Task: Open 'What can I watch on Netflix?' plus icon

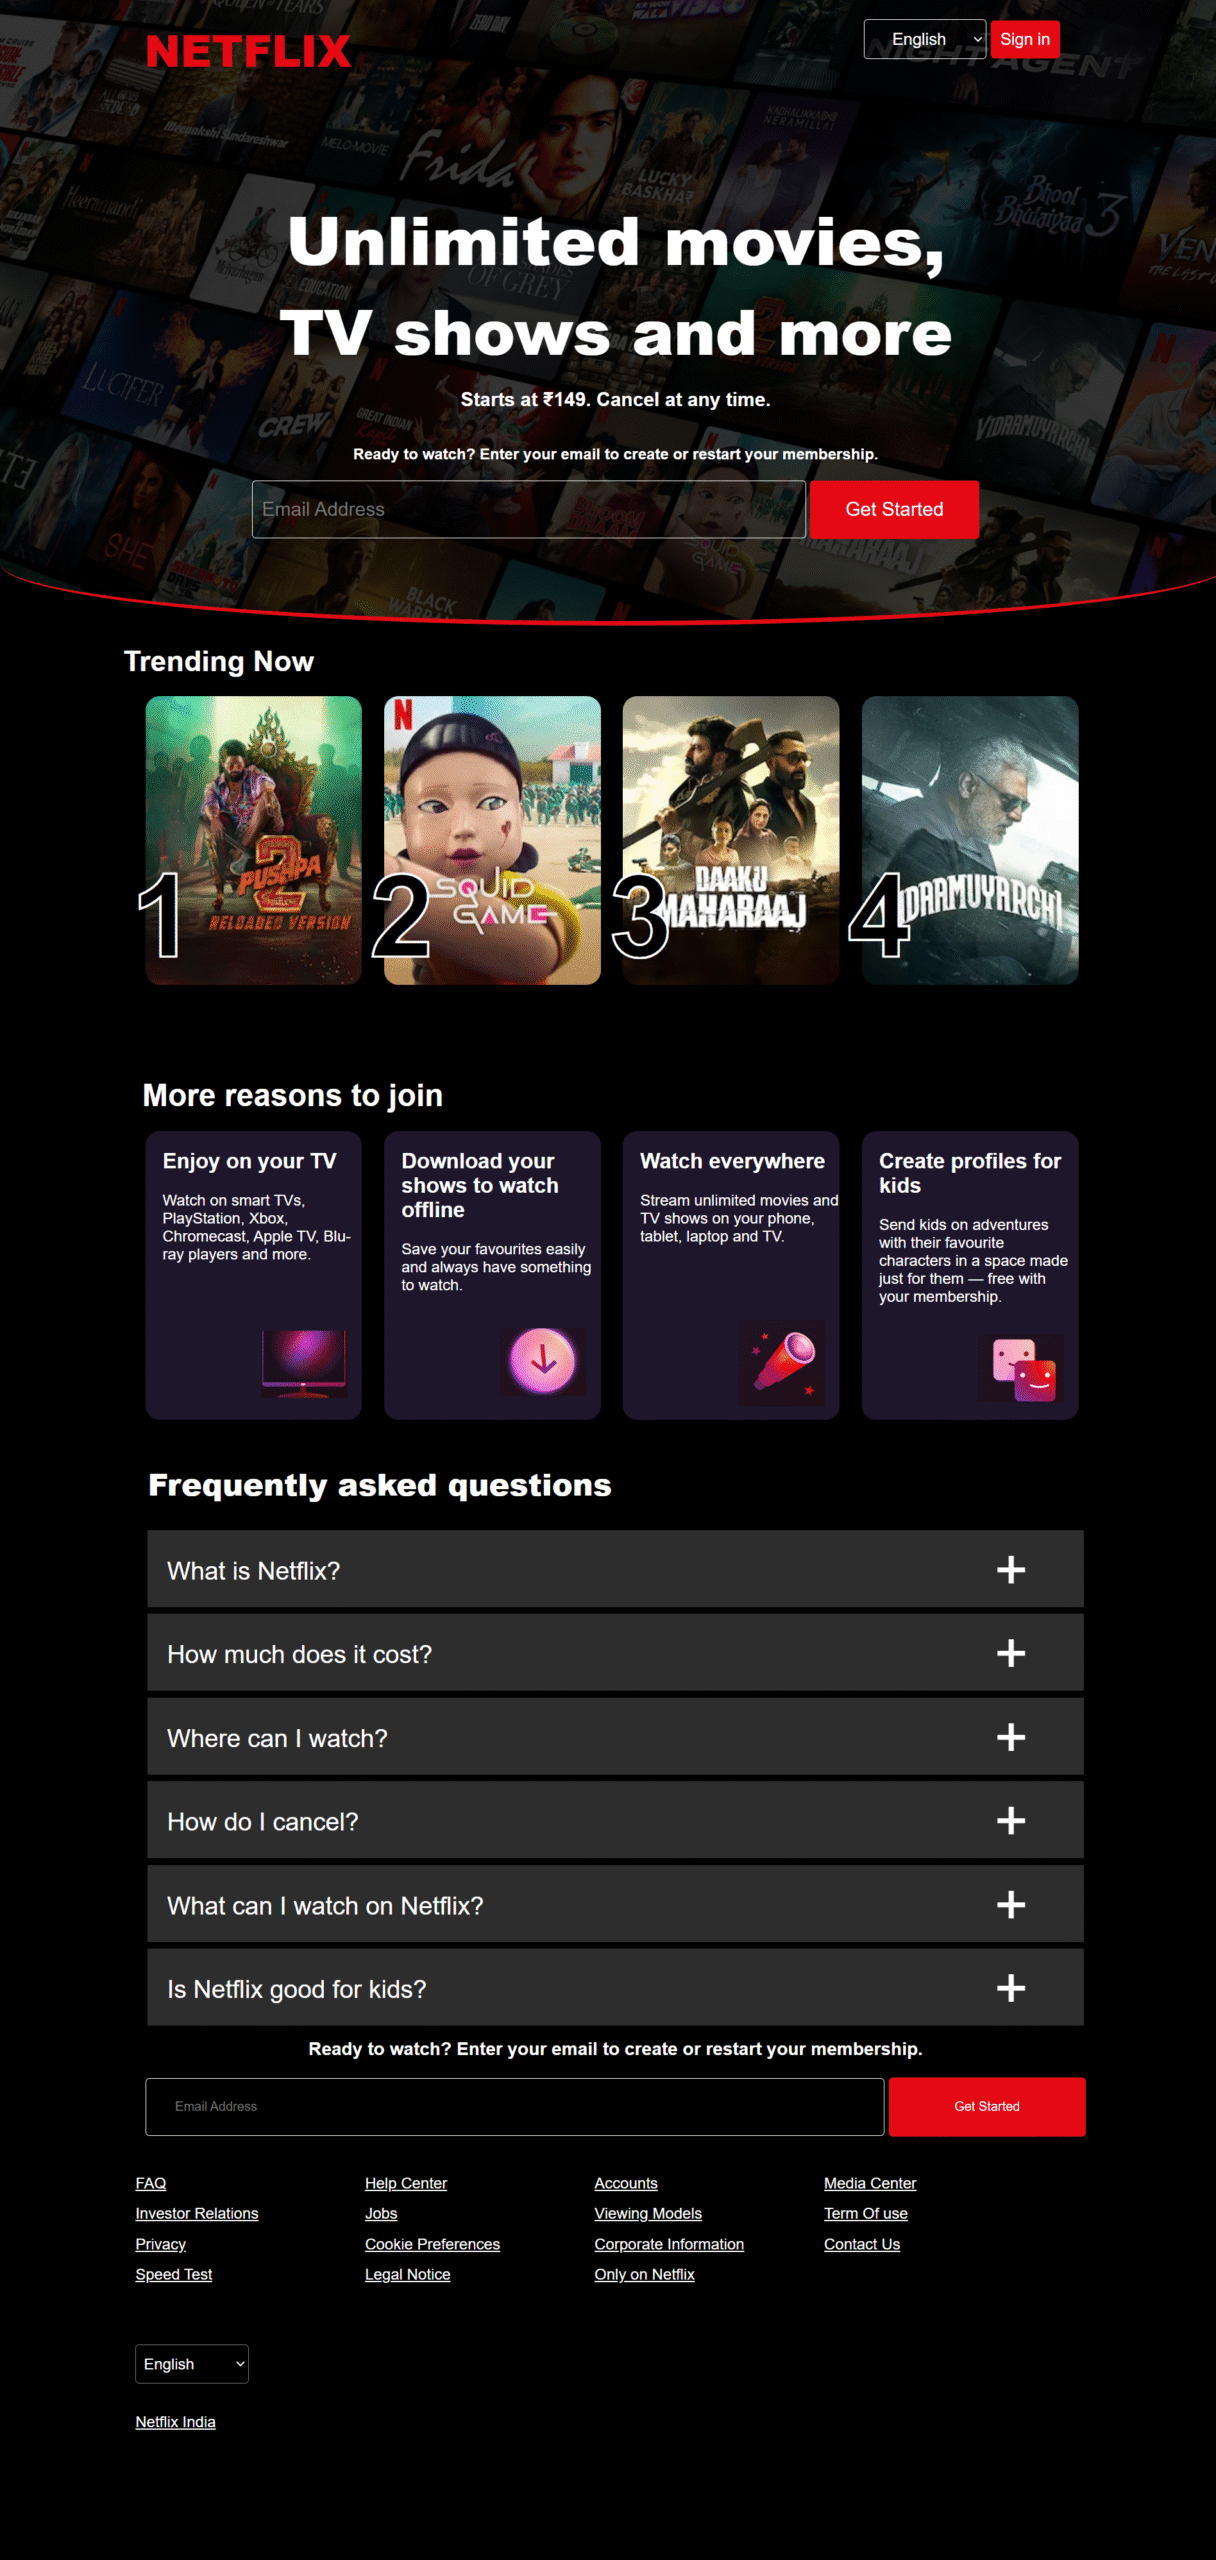Action: coord(1010,1905)
